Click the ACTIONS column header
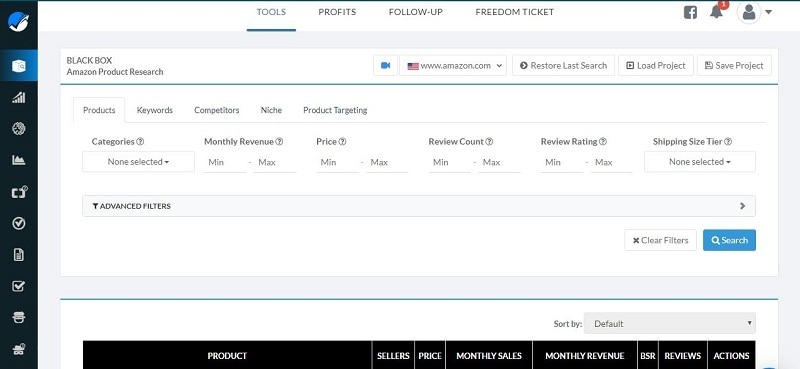The image size is (800, 369). click(732, 356)
